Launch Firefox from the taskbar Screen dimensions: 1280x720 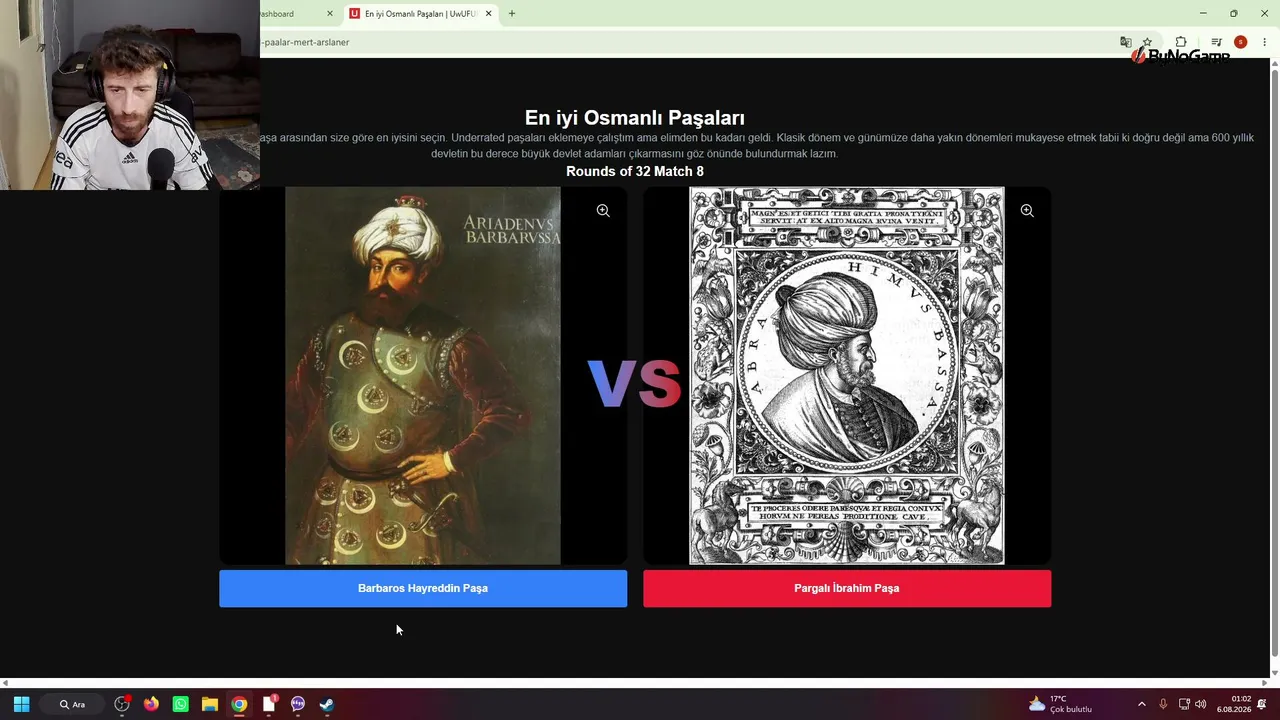(x=151, y=704)
